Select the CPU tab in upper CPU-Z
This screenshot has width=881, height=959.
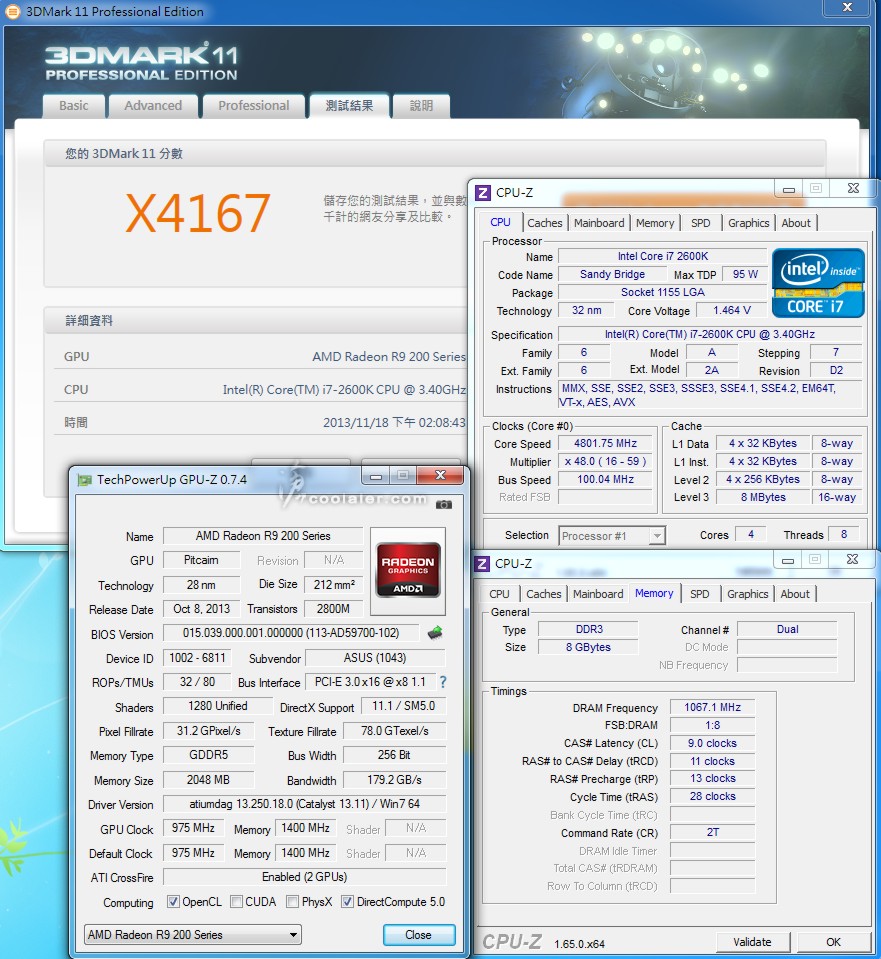point(500,223)
